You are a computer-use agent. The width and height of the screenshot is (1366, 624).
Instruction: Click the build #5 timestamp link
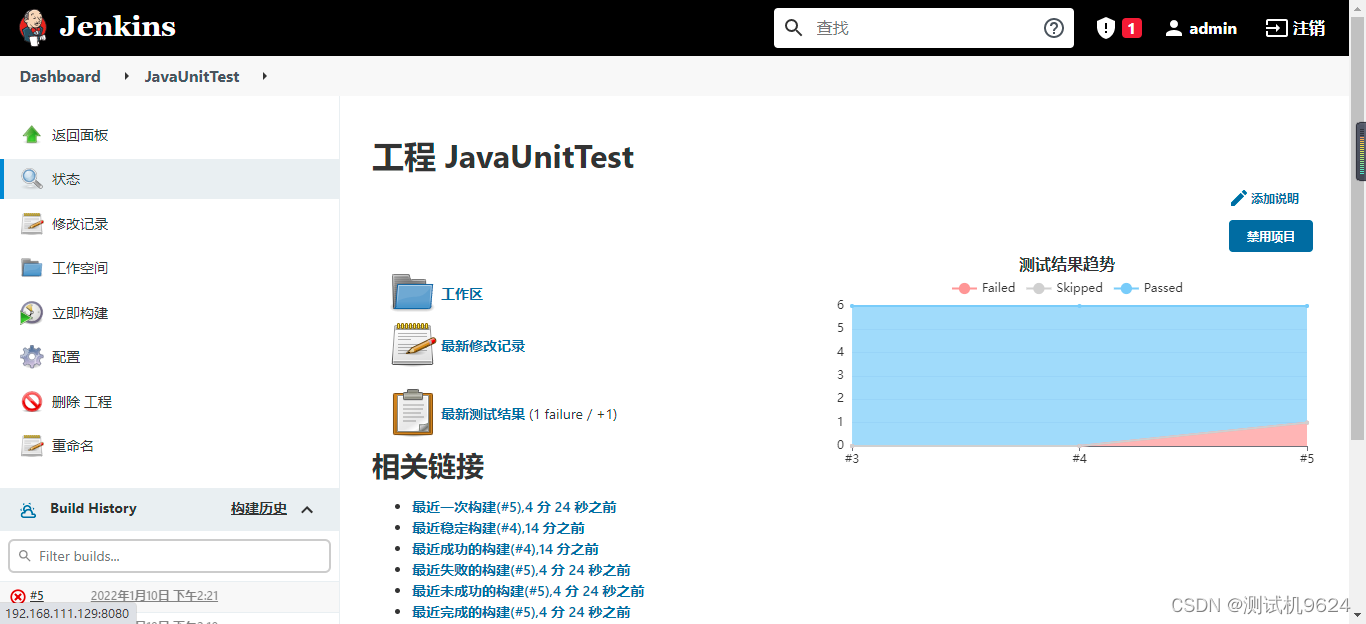(x=155, y=596)
